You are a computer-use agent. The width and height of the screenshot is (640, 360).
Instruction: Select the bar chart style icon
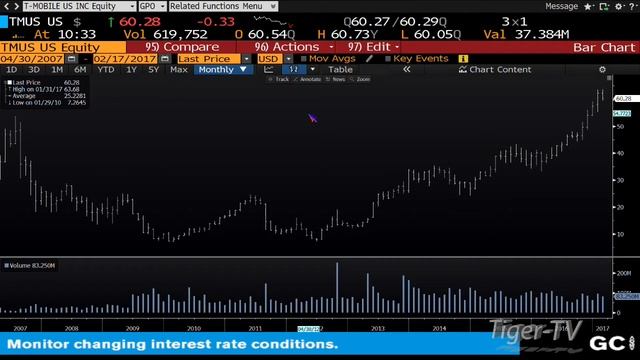(x=293, y=69)
